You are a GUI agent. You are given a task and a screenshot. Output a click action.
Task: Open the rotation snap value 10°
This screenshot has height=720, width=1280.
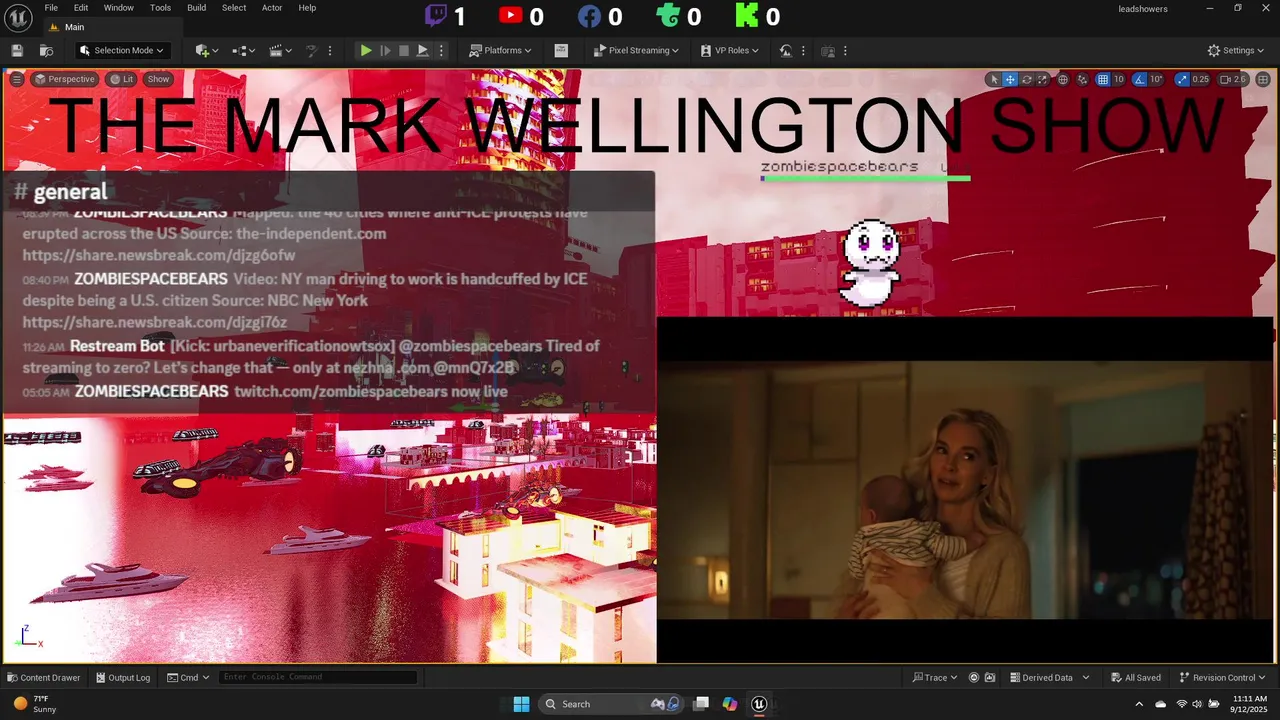pyautogui.click(x=1156, y=79)
